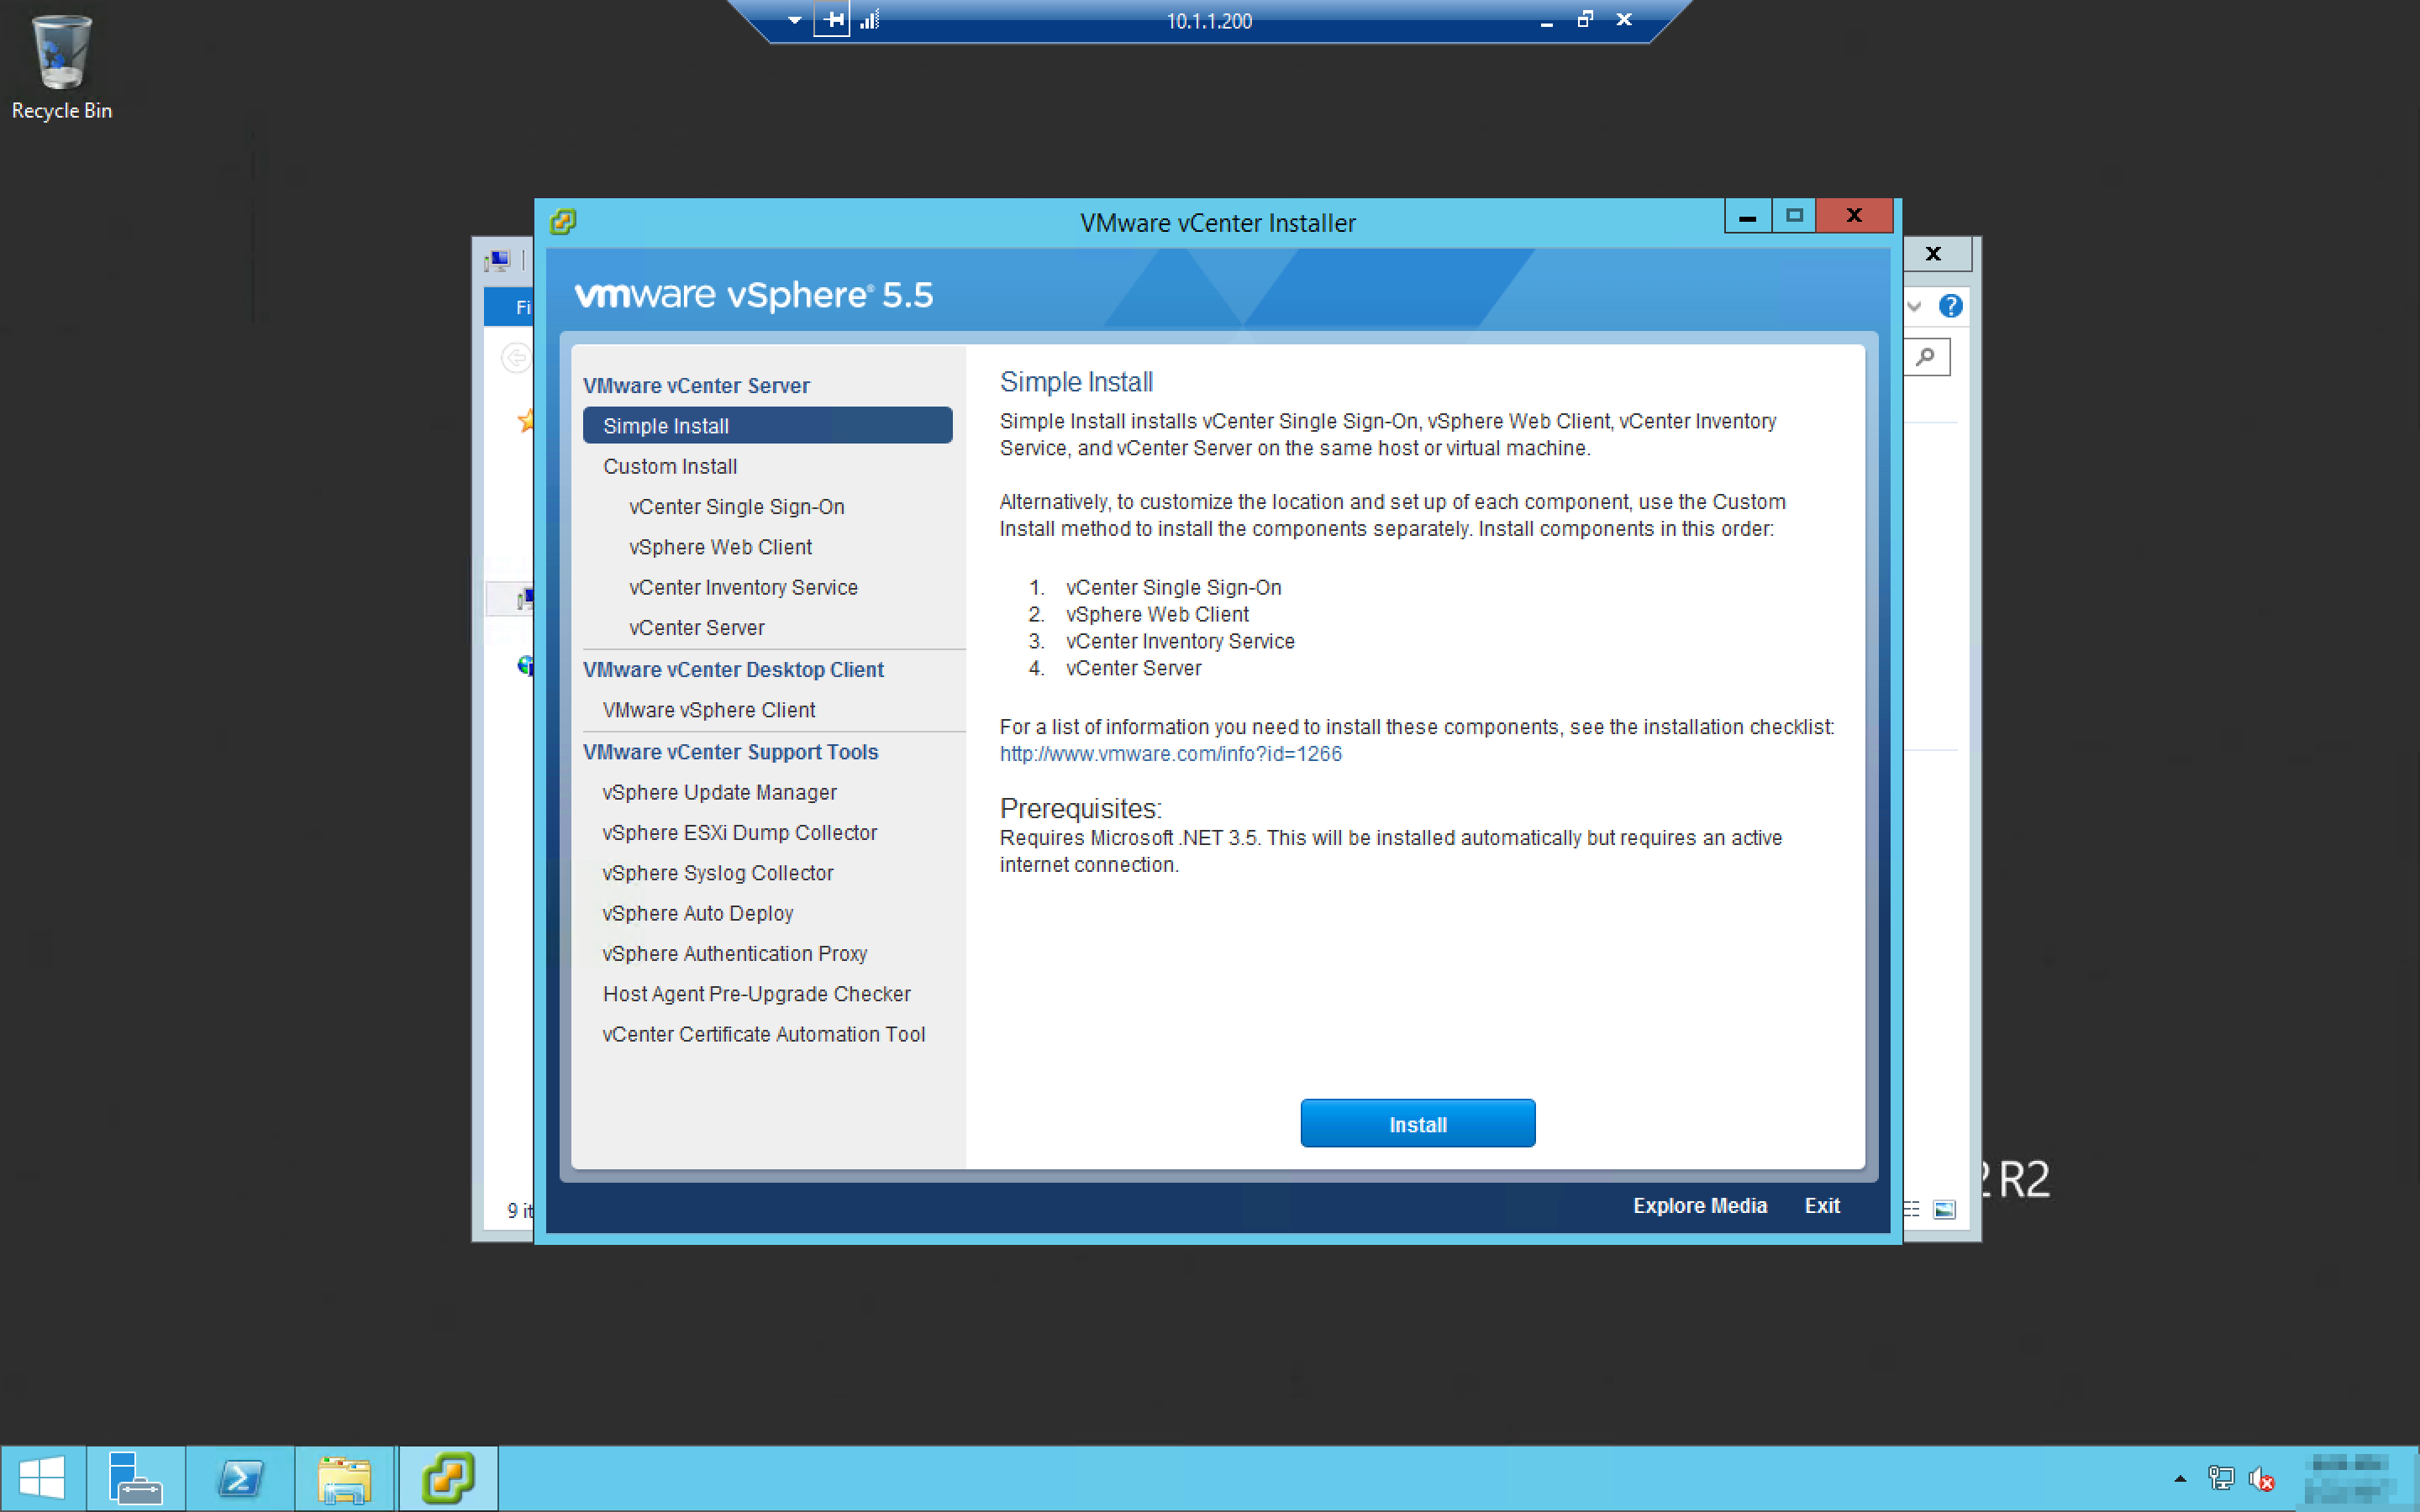Close the 10.1.1.200 remote session
2420x1512 pixels.
[x=1624, y=19]
